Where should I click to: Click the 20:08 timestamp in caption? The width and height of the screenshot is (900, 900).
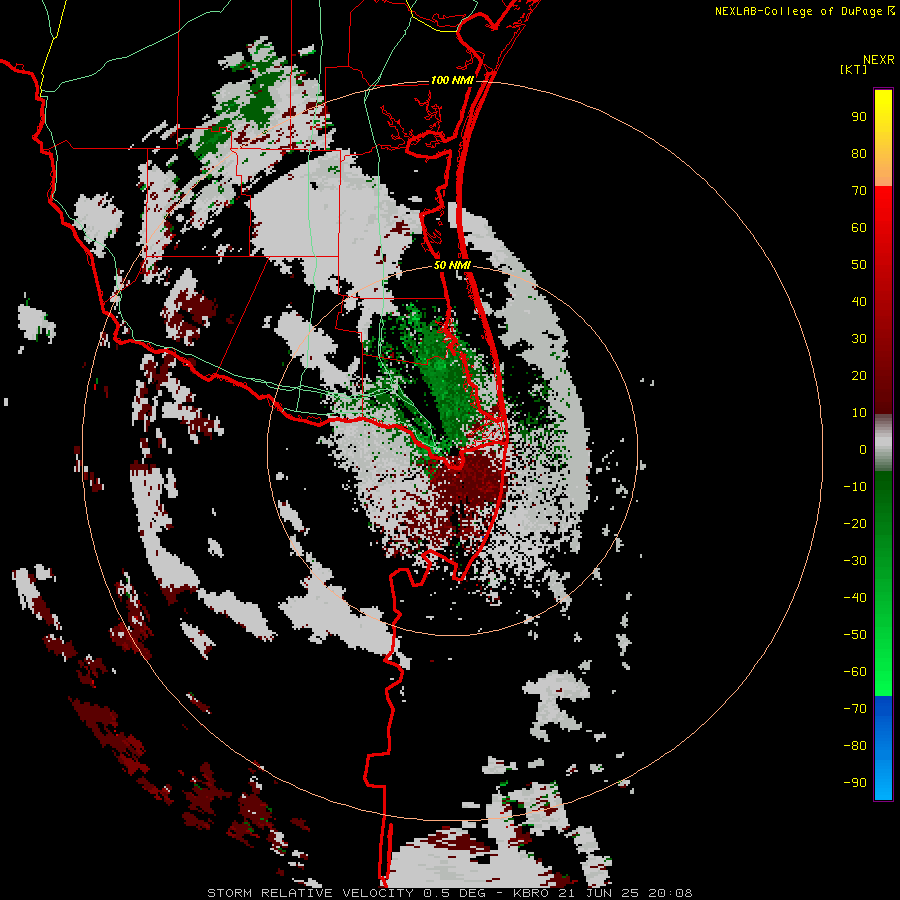(670, 893)
